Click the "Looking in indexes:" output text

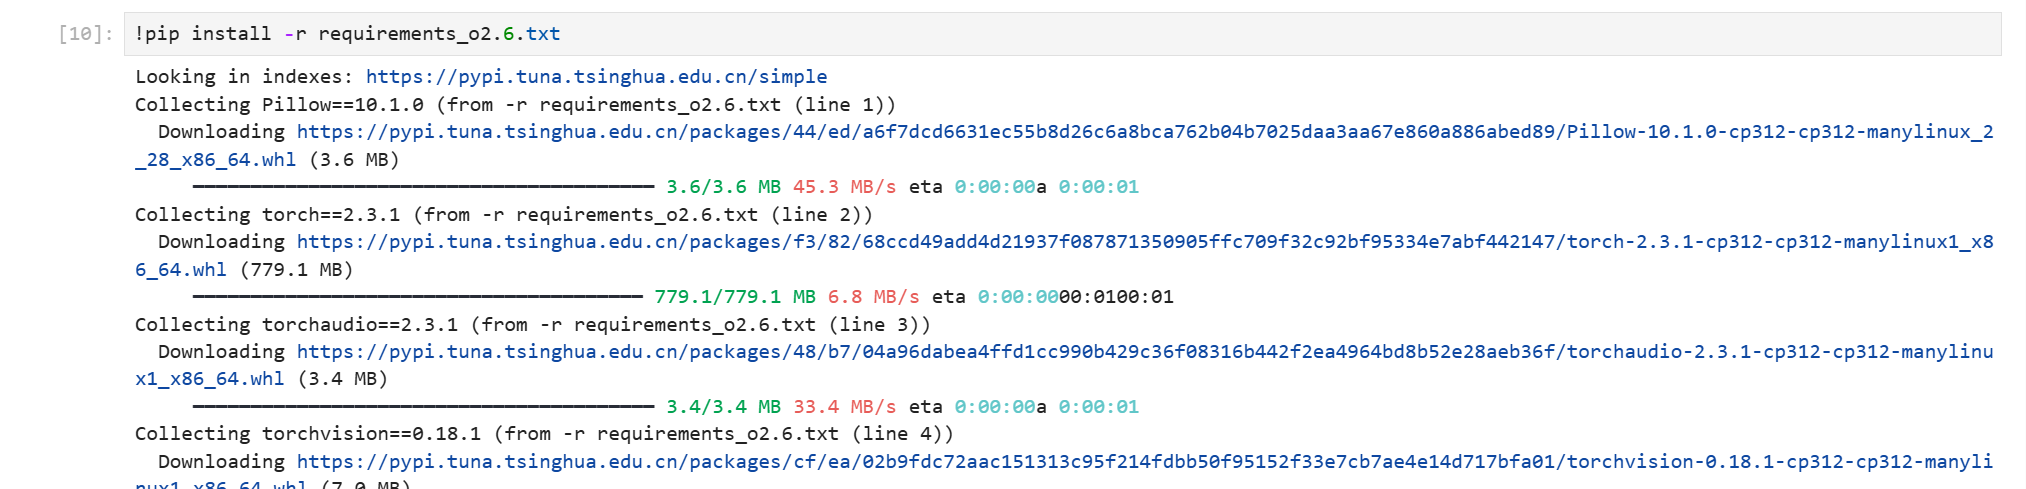(245, 77)
